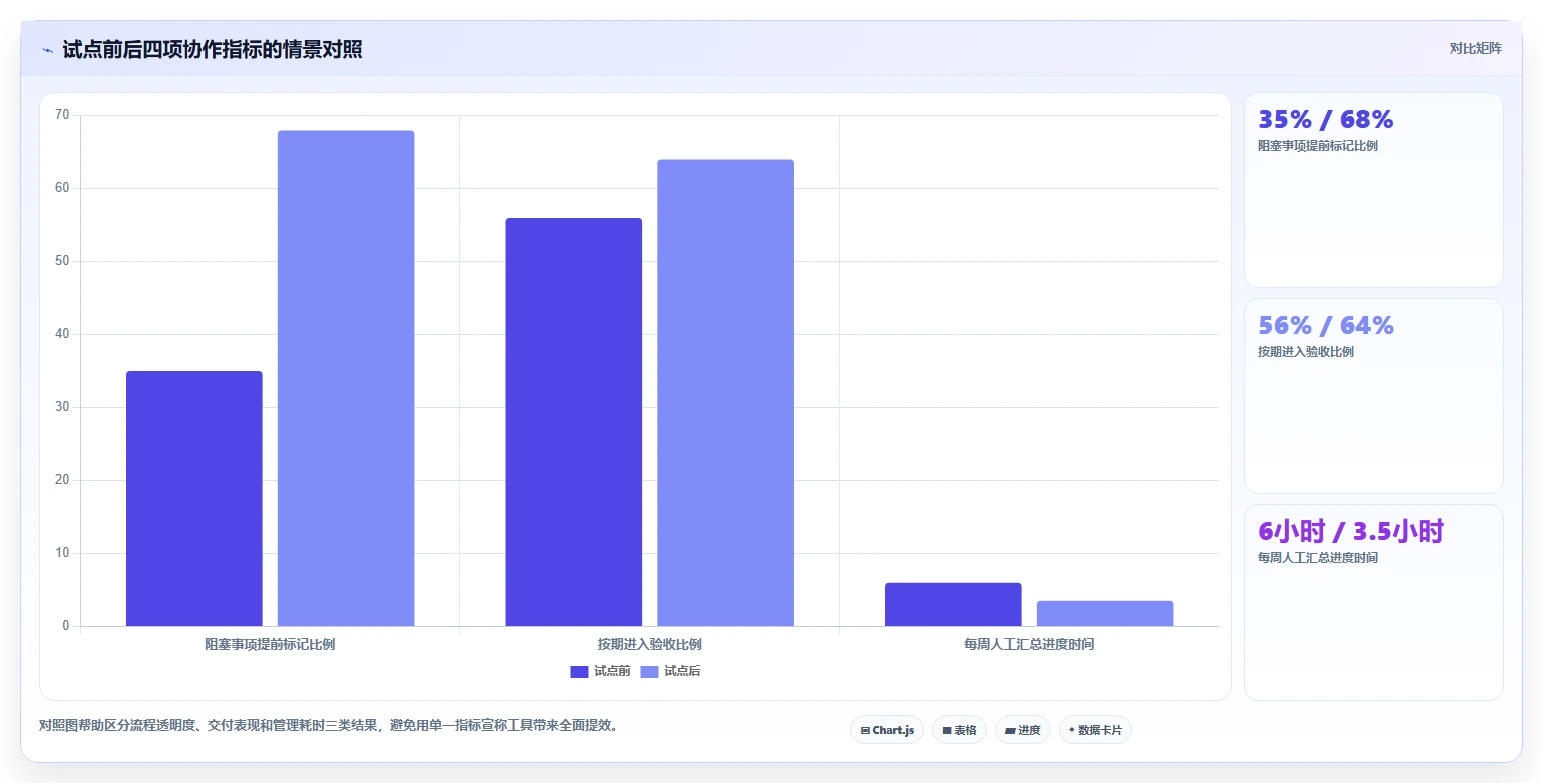Toggle the 试点后 legend entry
The height and width of the screenshot is (783, 1543).
670,671
